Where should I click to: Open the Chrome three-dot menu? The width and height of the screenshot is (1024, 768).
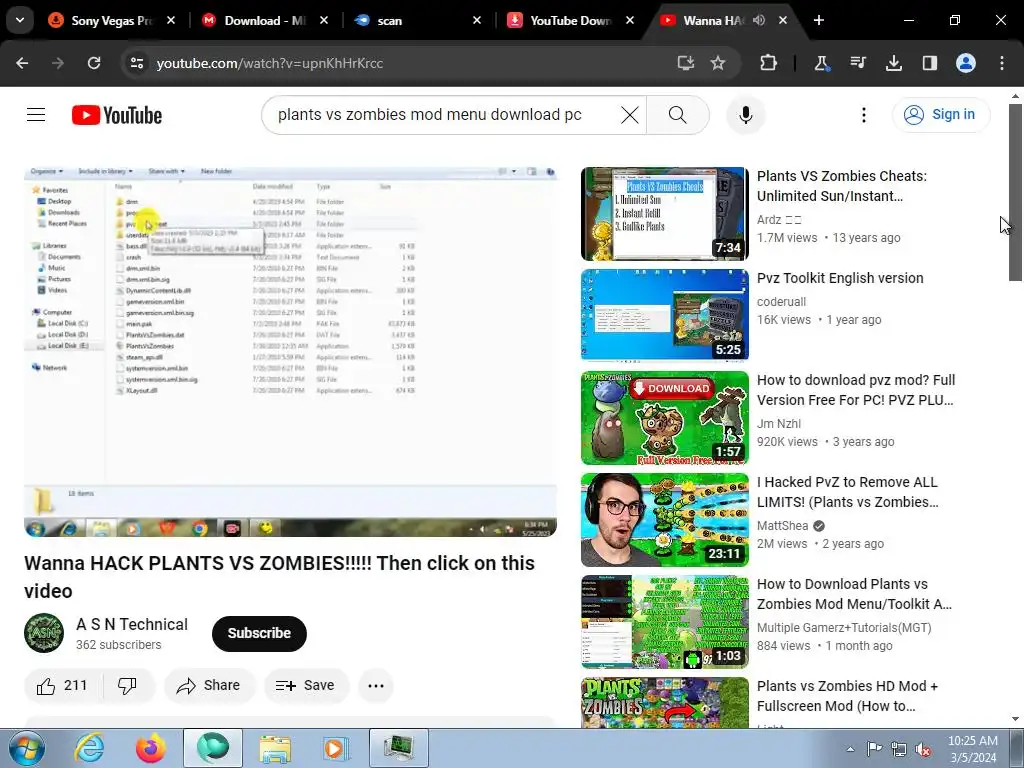click(1002, 63)
